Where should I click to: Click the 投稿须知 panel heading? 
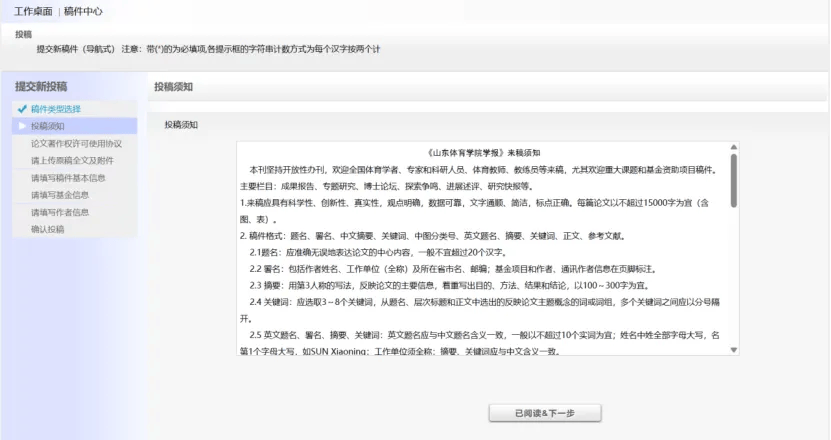pyautogui.click(x=173, y=87)
